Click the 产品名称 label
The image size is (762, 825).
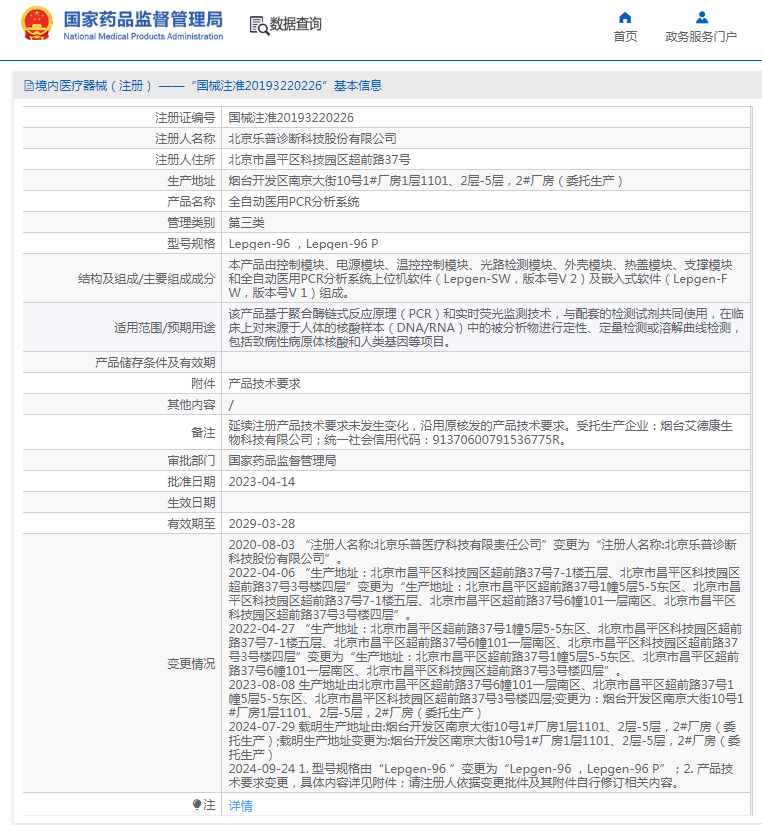click(191, 202)
